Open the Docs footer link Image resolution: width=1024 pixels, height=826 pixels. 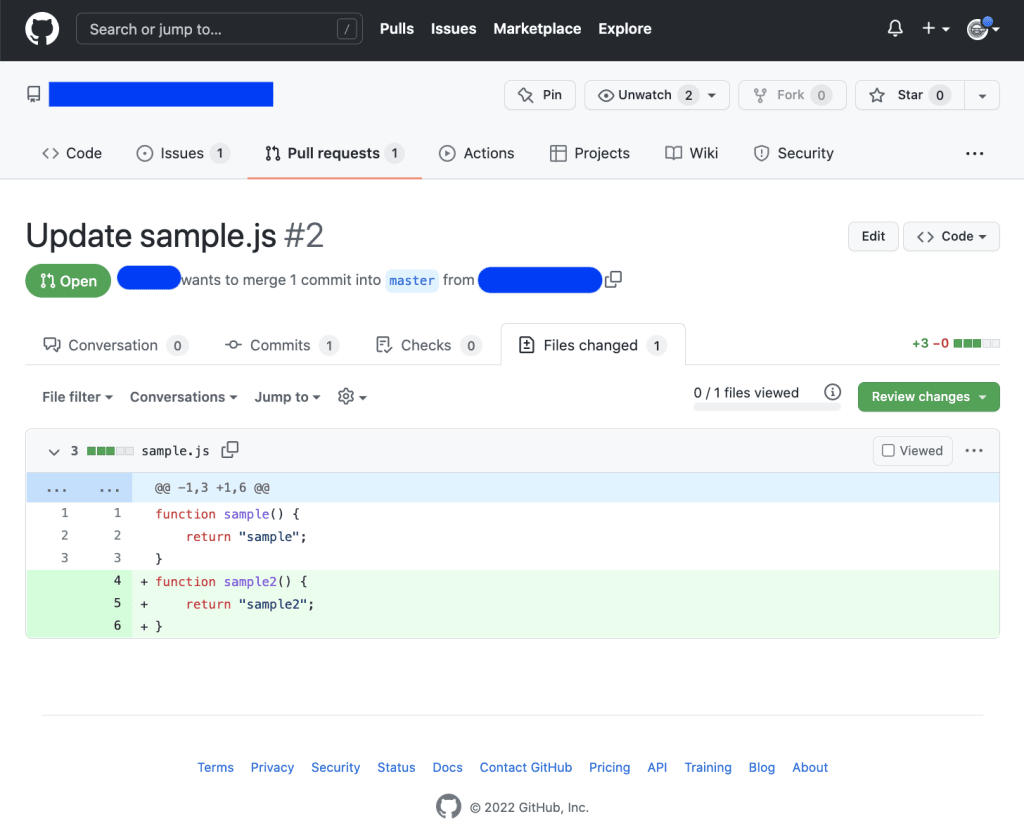tap(447, 767)
